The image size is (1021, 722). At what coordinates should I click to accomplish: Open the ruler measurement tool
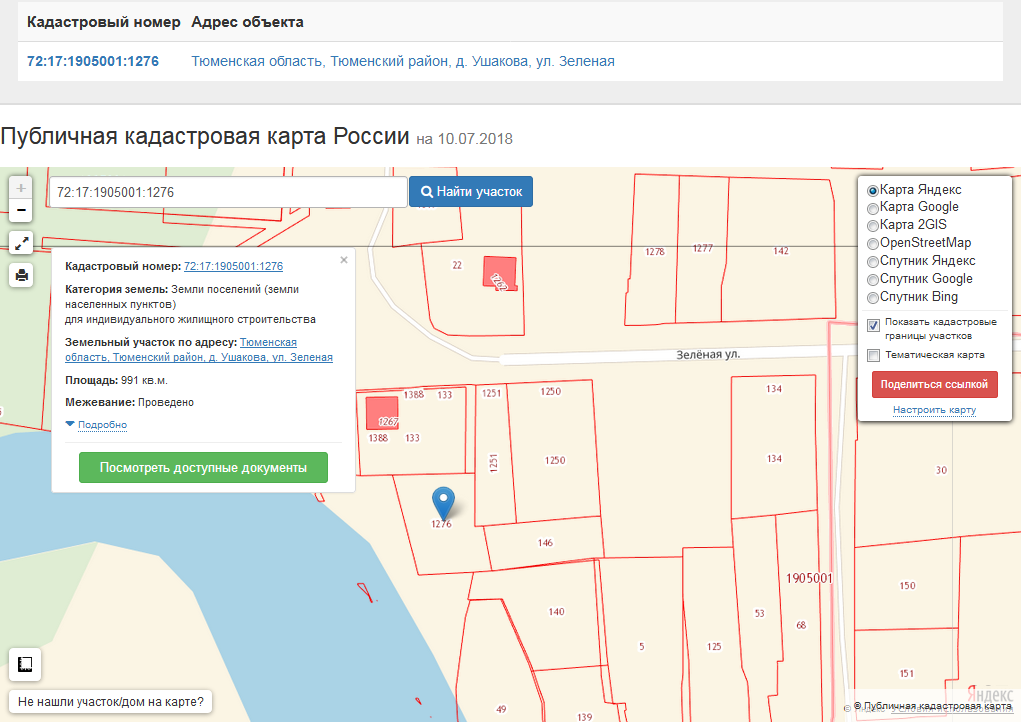25,665
